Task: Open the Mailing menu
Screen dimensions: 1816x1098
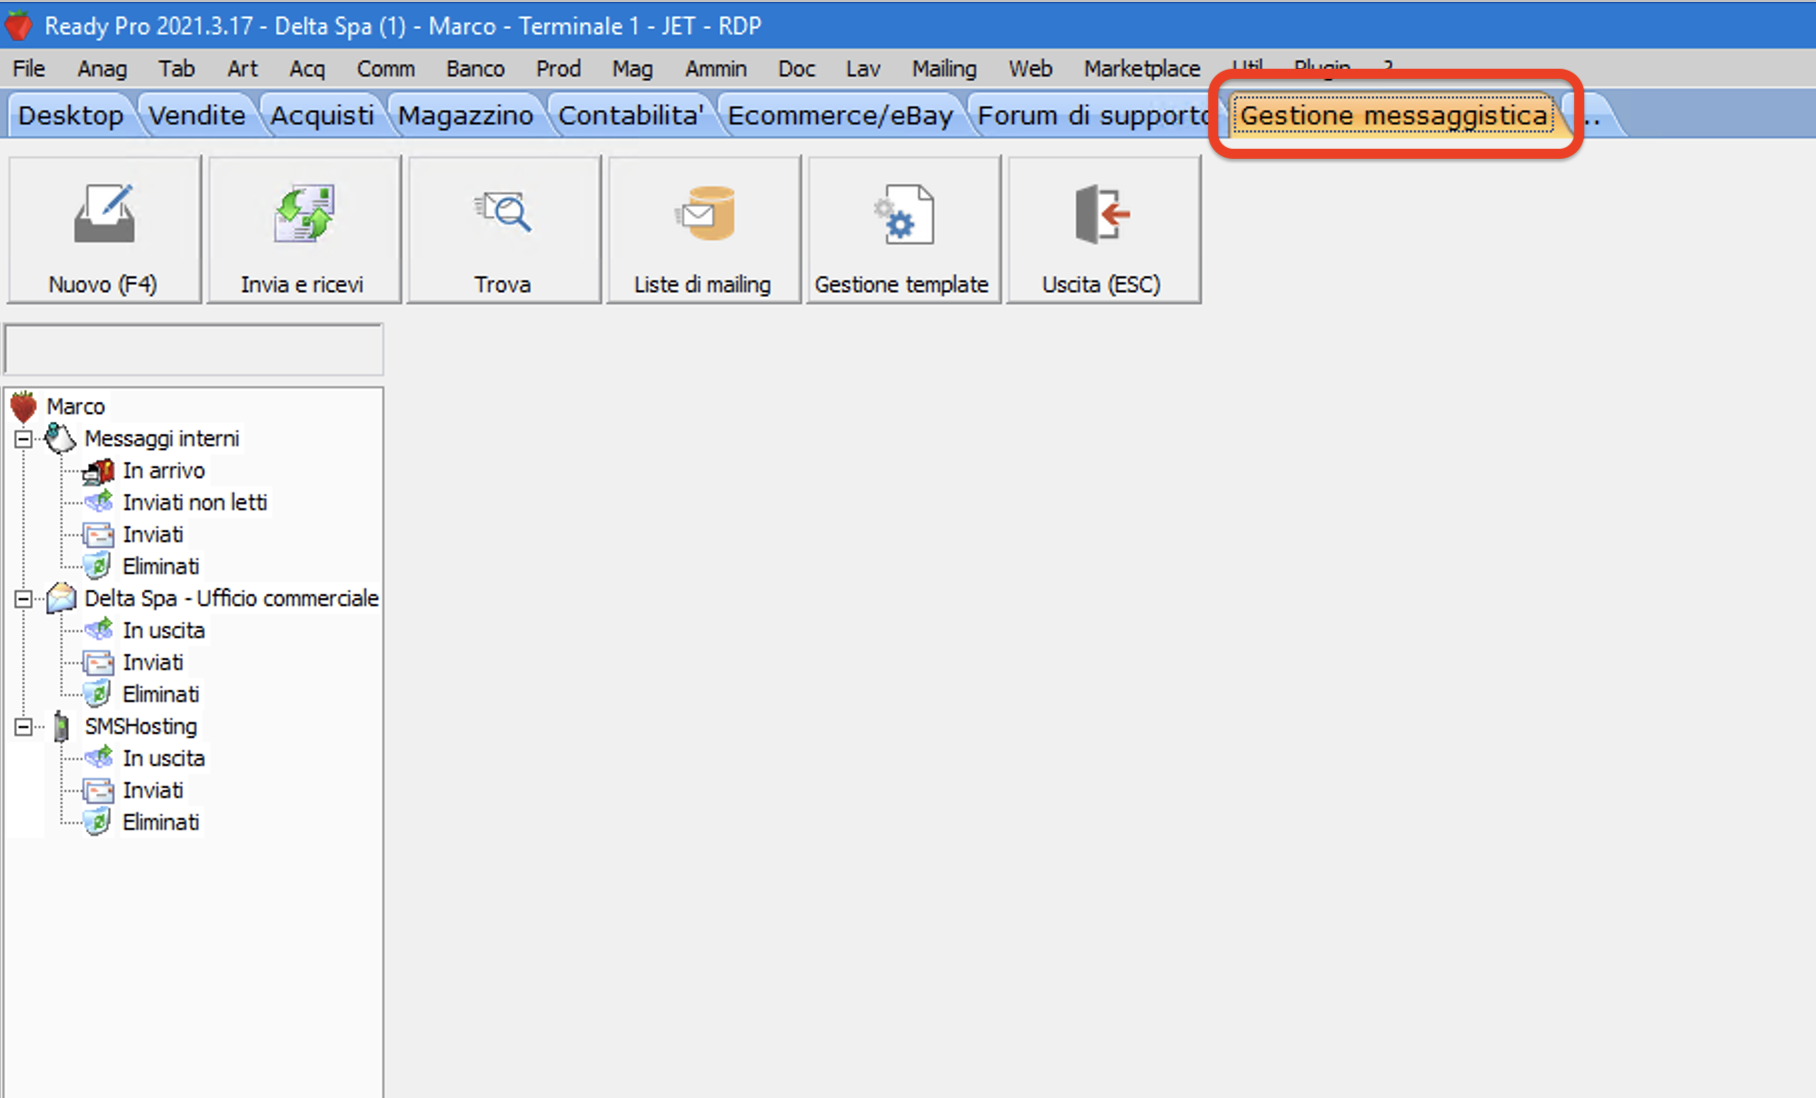Action: [944, 68]
